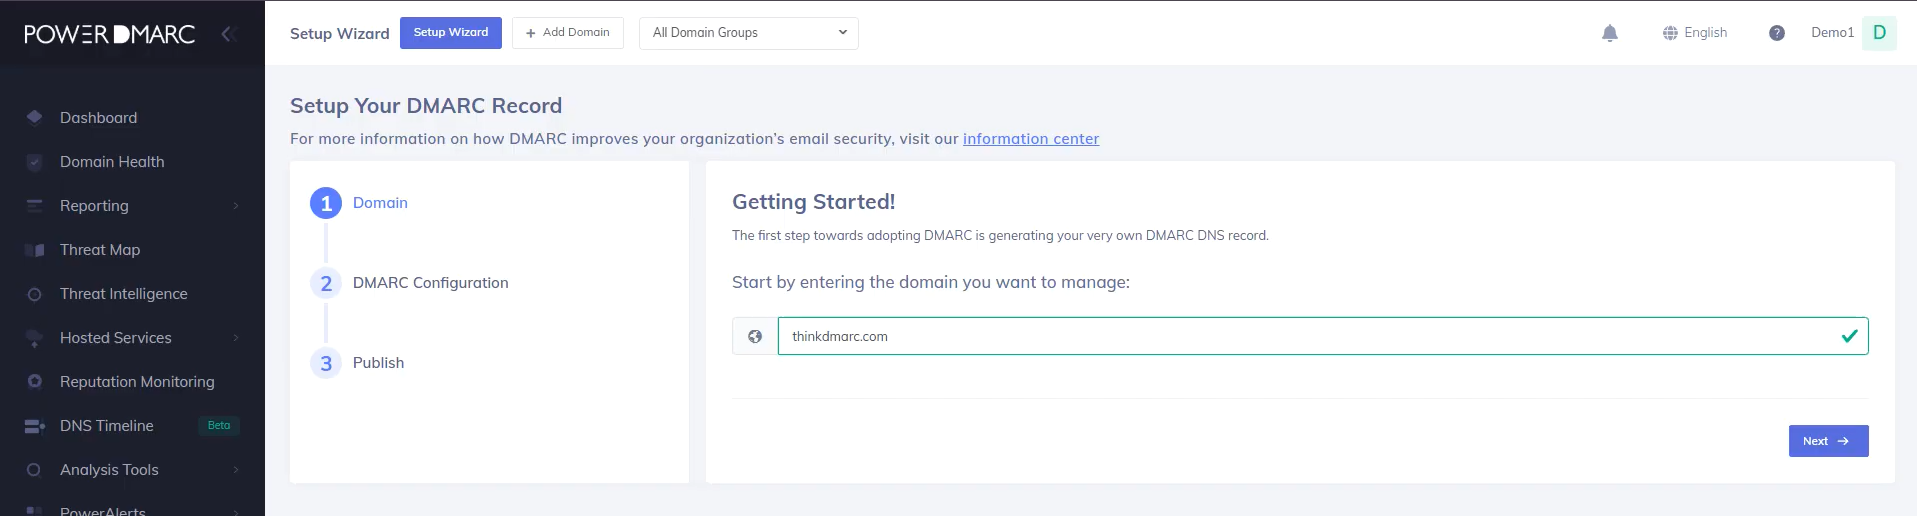The width and height of the screenshot is (1917, 516).
Task: Click the globe language icon
Action: pos(1670,33)
